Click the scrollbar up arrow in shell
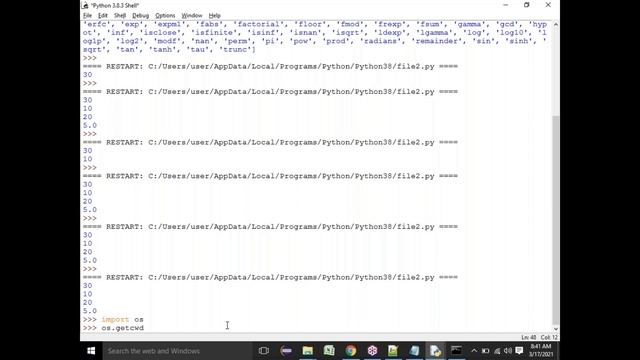The height and width of the screenshot is (360, 640). click(x=556, y=24)
